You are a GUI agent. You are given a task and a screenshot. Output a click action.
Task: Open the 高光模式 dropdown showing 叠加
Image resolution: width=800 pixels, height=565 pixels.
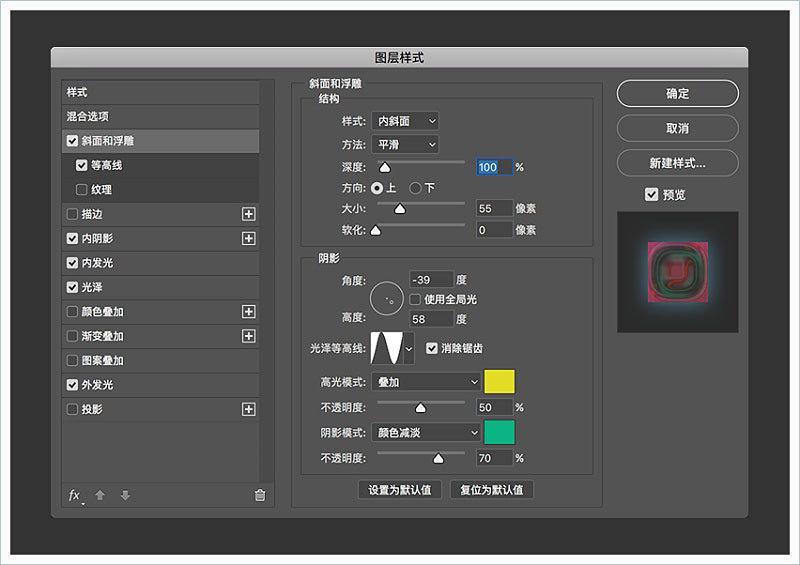[426, 382]
